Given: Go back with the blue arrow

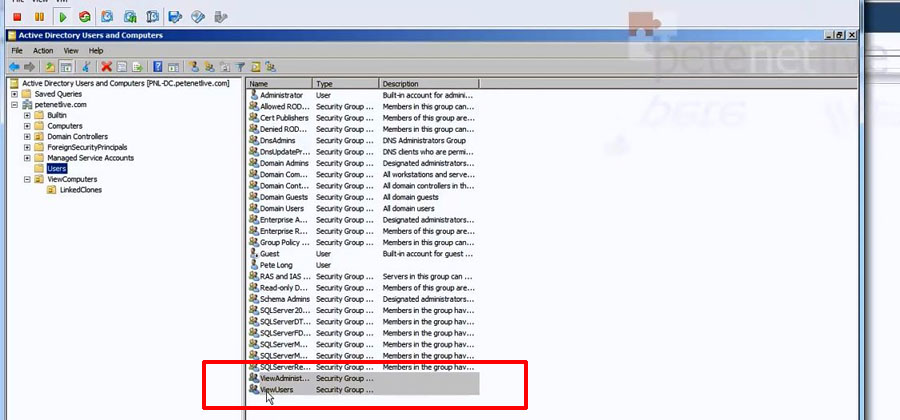Looking at the screenshot, I should (x=14, y=67).
